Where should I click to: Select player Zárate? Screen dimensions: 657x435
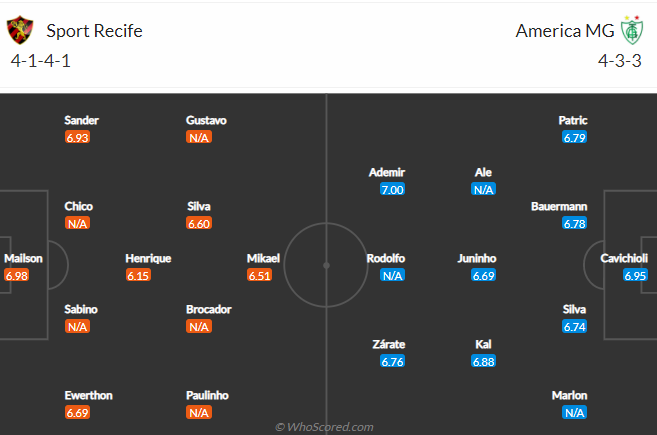coord(389,344)
